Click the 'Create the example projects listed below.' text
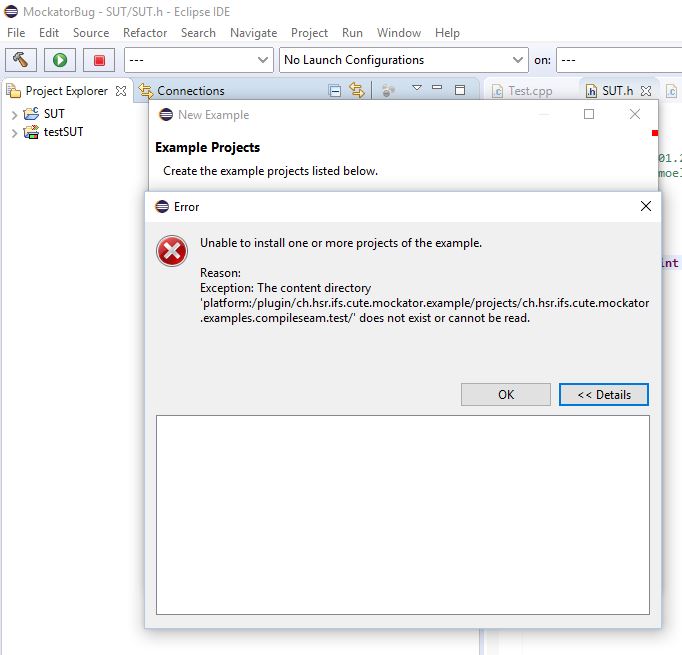Viewport: 682px width, 655px height. click(271, 171)
